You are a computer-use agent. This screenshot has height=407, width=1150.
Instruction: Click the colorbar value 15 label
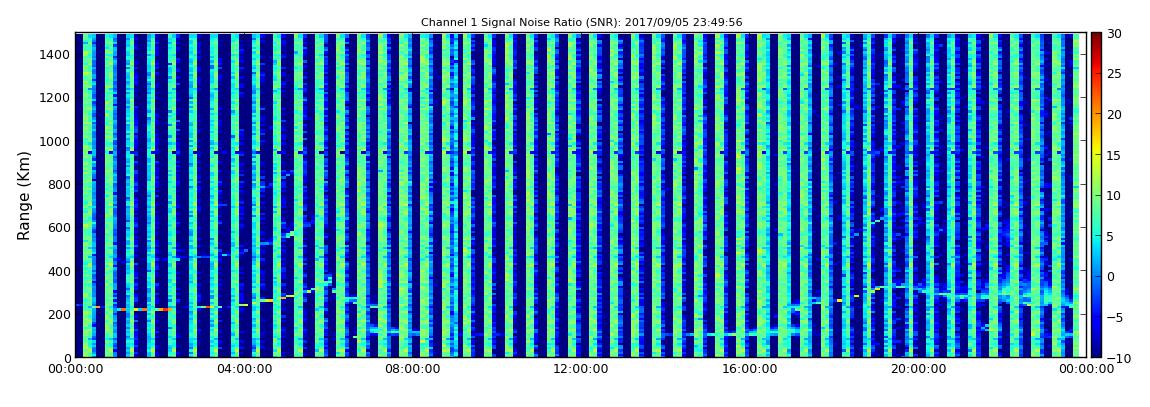pyautogui.click(x=1115, y=155)
